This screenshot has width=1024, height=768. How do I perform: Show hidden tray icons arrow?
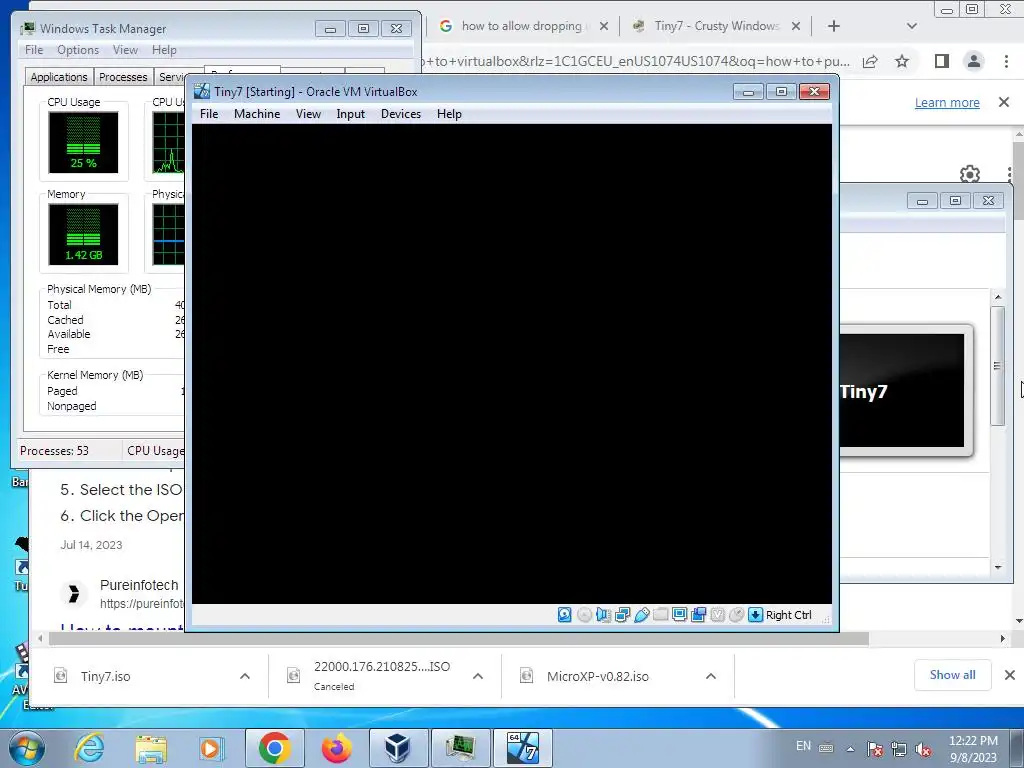pyautogui.click(x=850, y=748)
